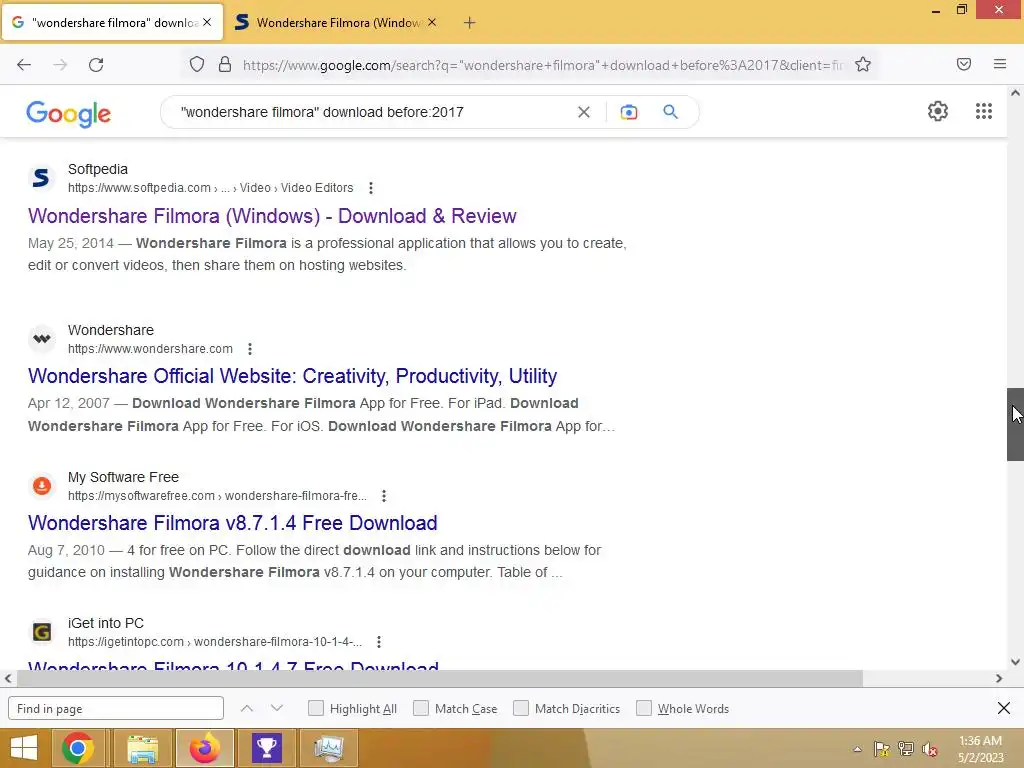The image size is (1024, 768).
Task: Open more options for My Software Free result
Action: point(383,496)
